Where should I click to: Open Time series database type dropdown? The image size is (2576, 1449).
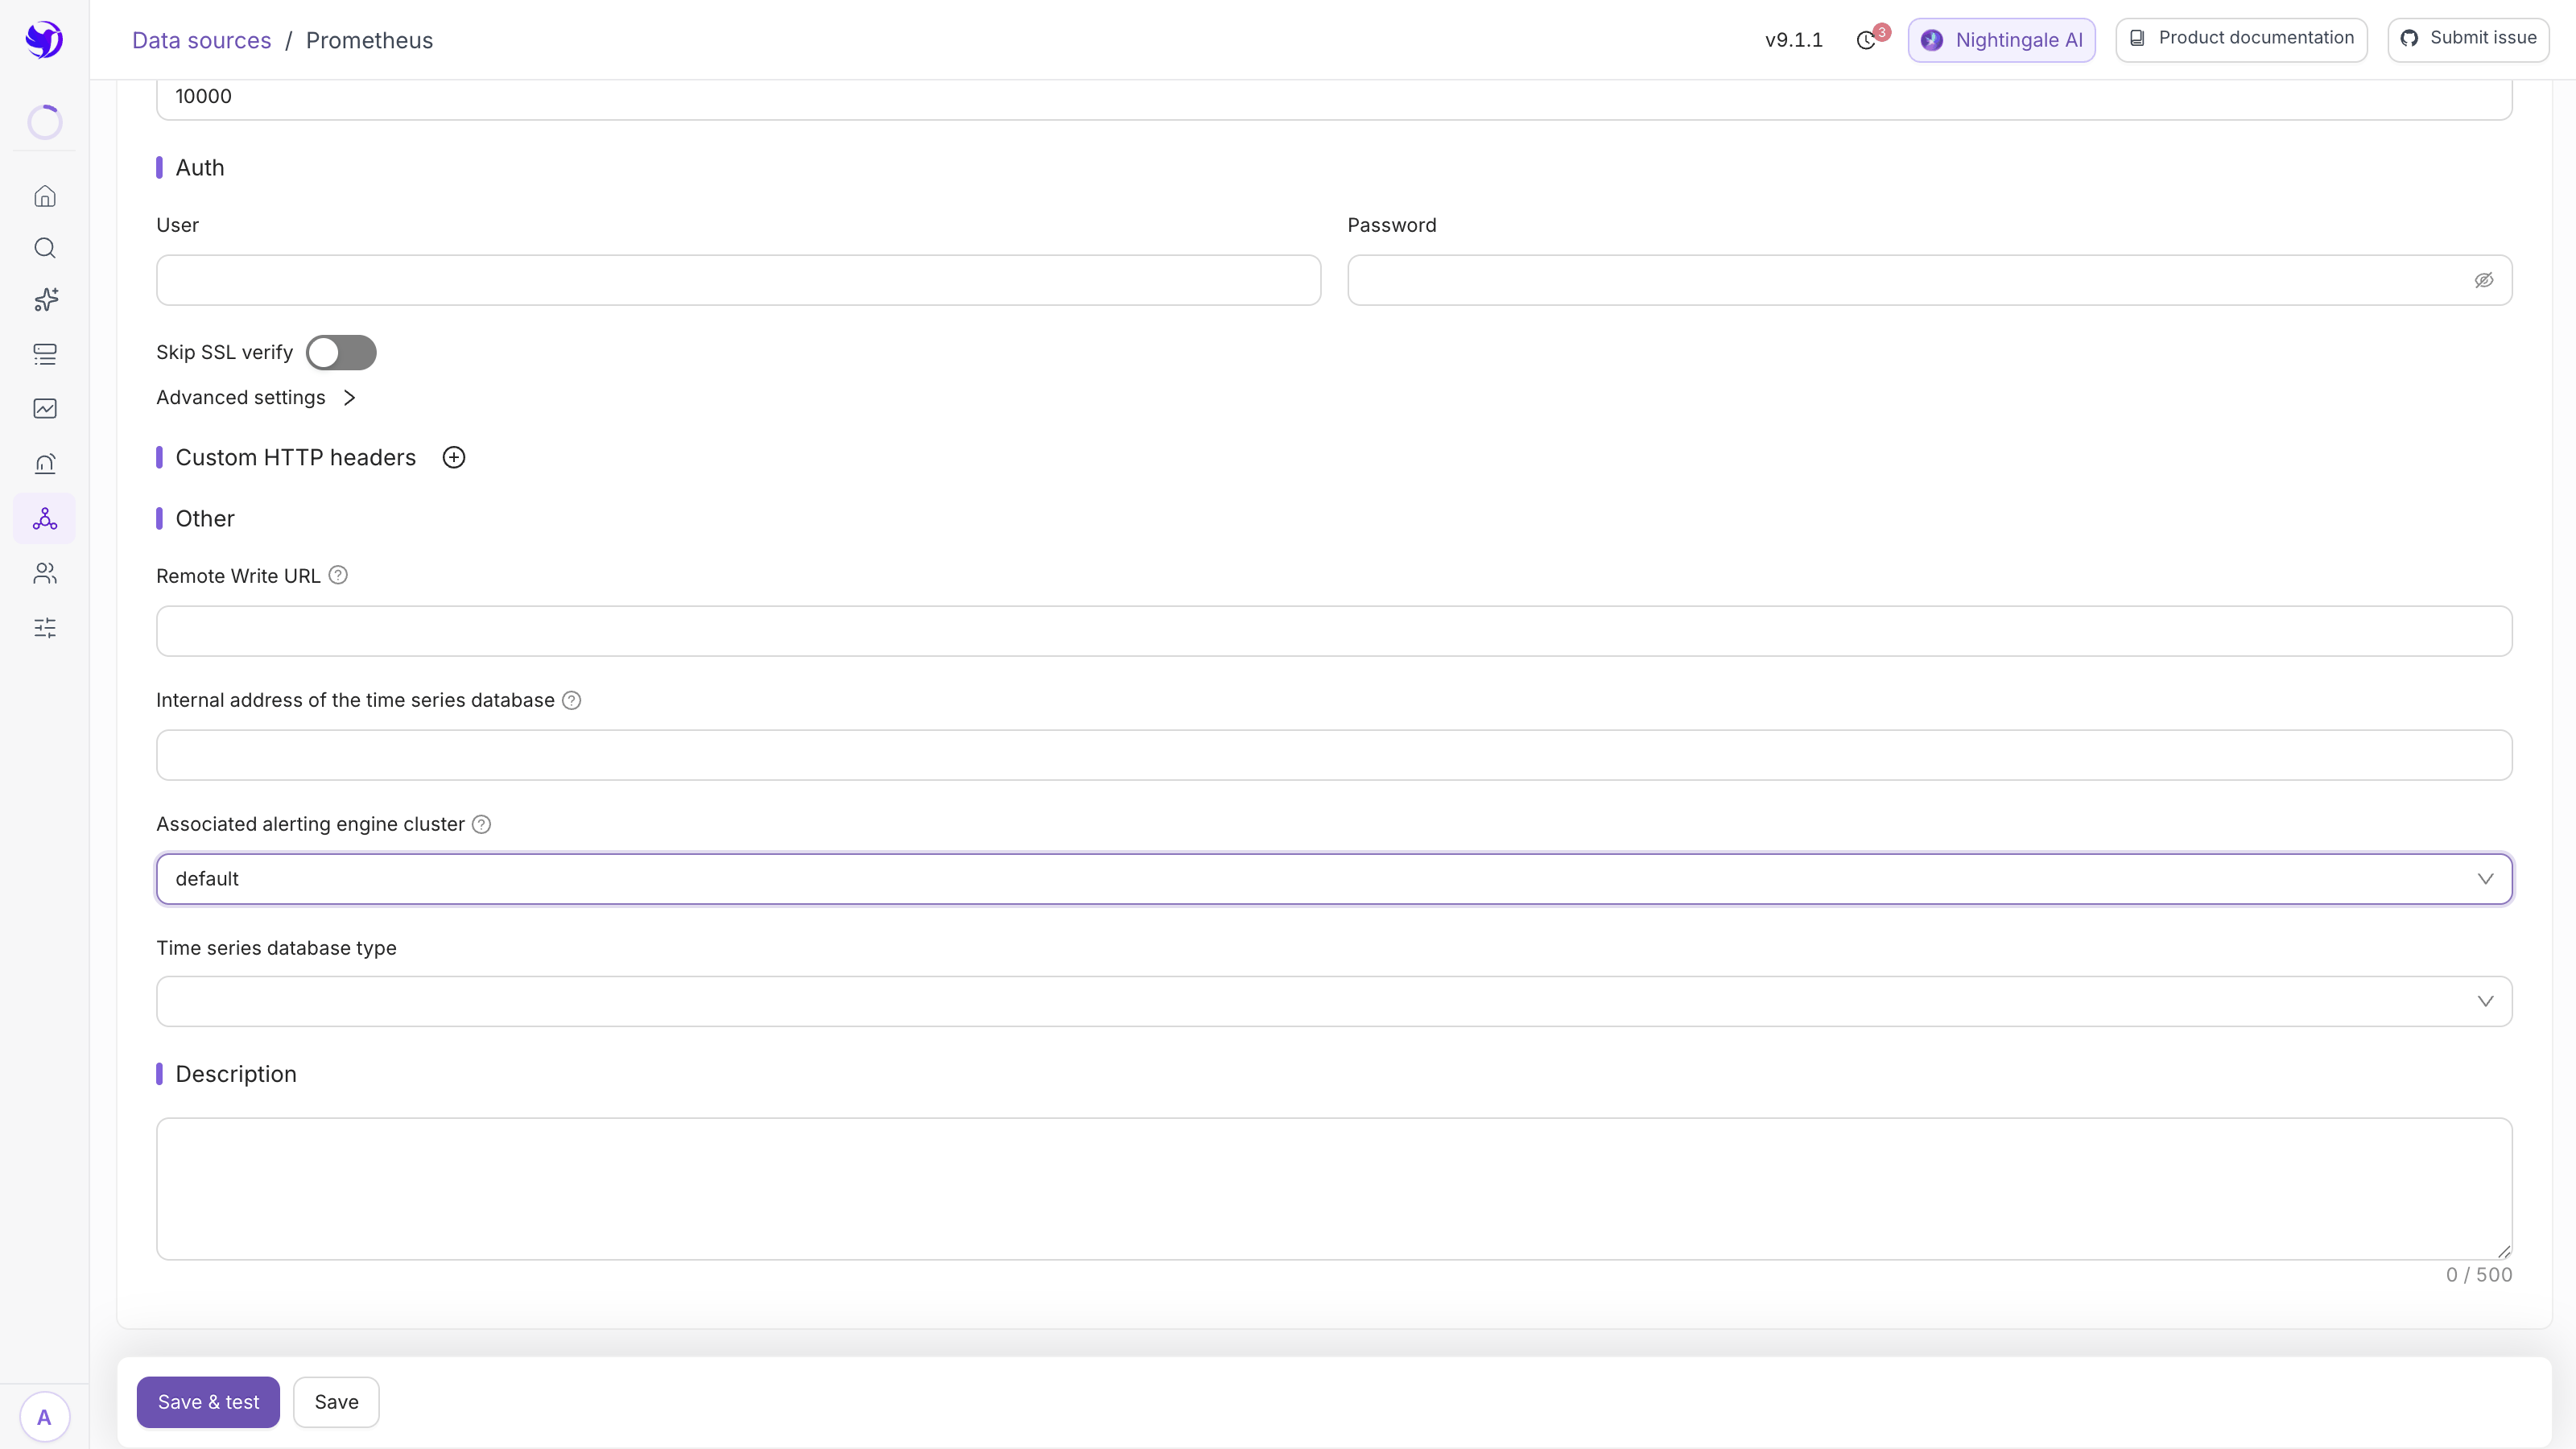pos(1334,1001)
